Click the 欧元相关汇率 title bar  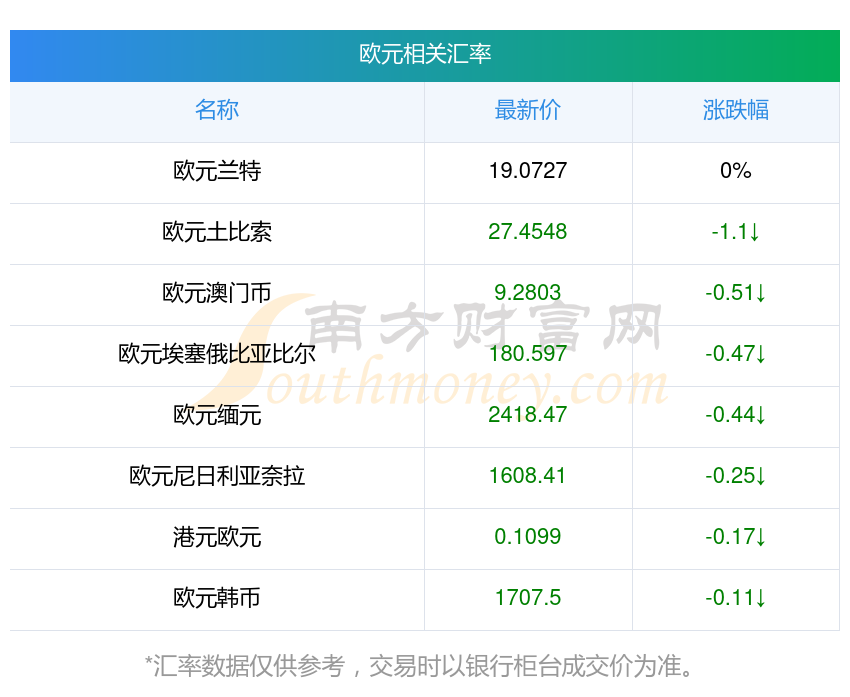click(x=425, y=56)
